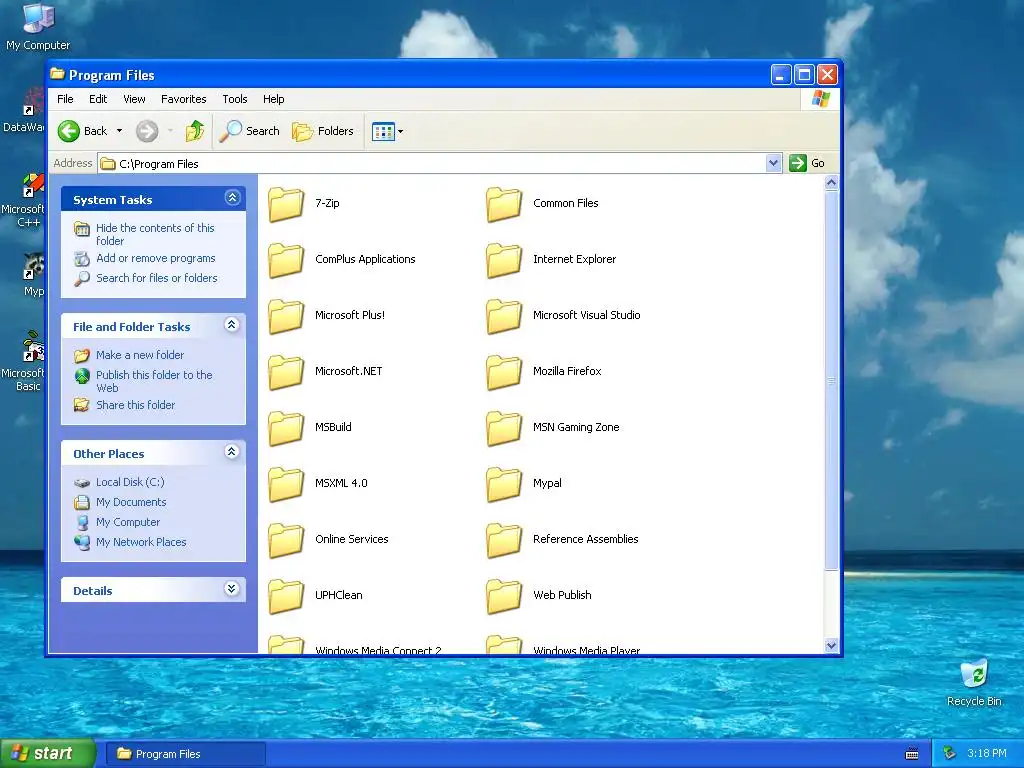
Task: Open the Search pane
Action: pos(249,131)
